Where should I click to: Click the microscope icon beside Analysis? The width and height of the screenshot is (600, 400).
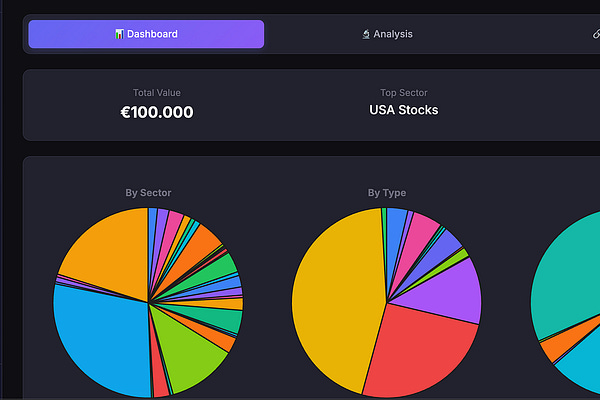pyautogui.click(x=366, y=34)
